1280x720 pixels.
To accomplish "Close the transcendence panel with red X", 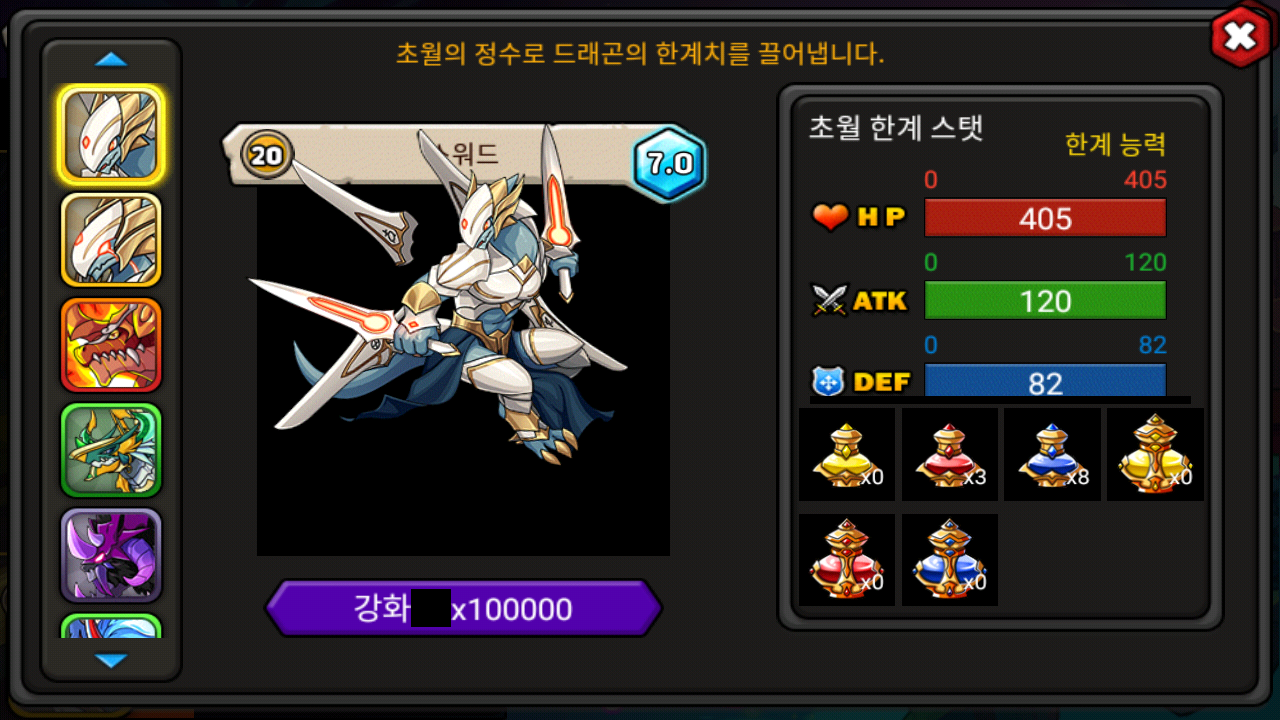I will tap(1240, 37).
